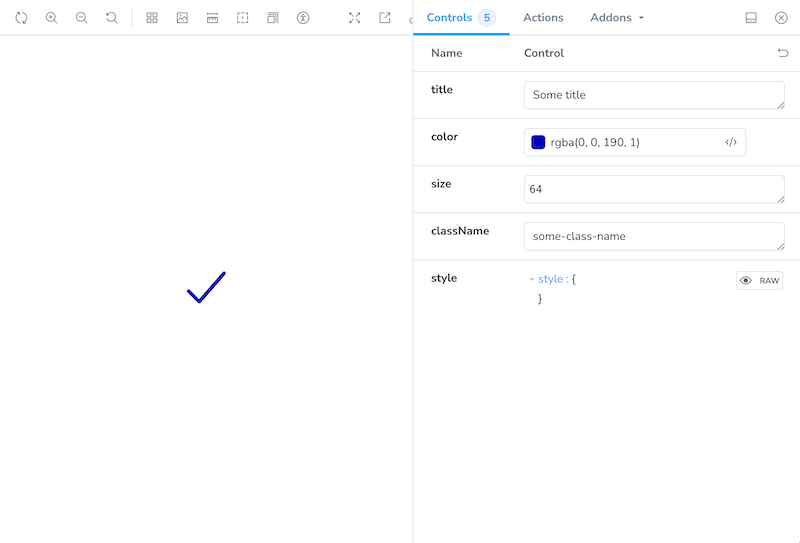This screenshot has width=800, height=543.
Task: Open the story in a new tab
Action: click(385, 18)
